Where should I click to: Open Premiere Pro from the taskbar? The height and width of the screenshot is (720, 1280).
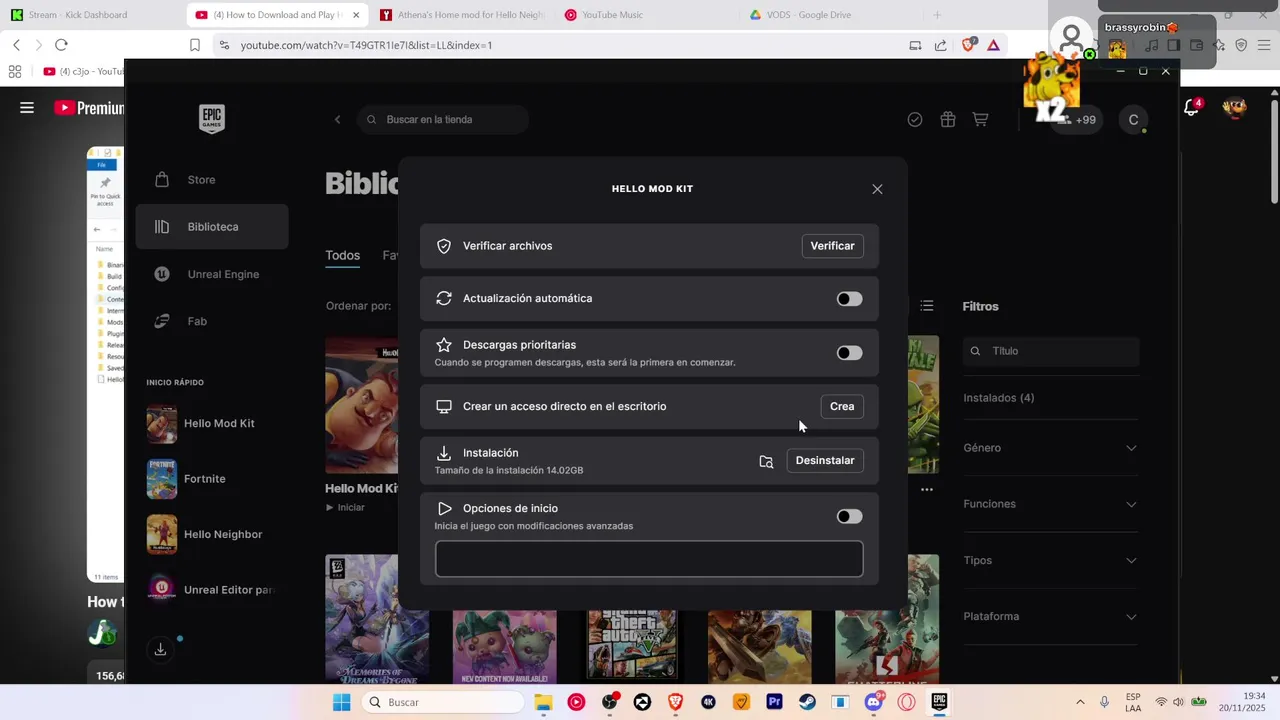tap(774, 702)
